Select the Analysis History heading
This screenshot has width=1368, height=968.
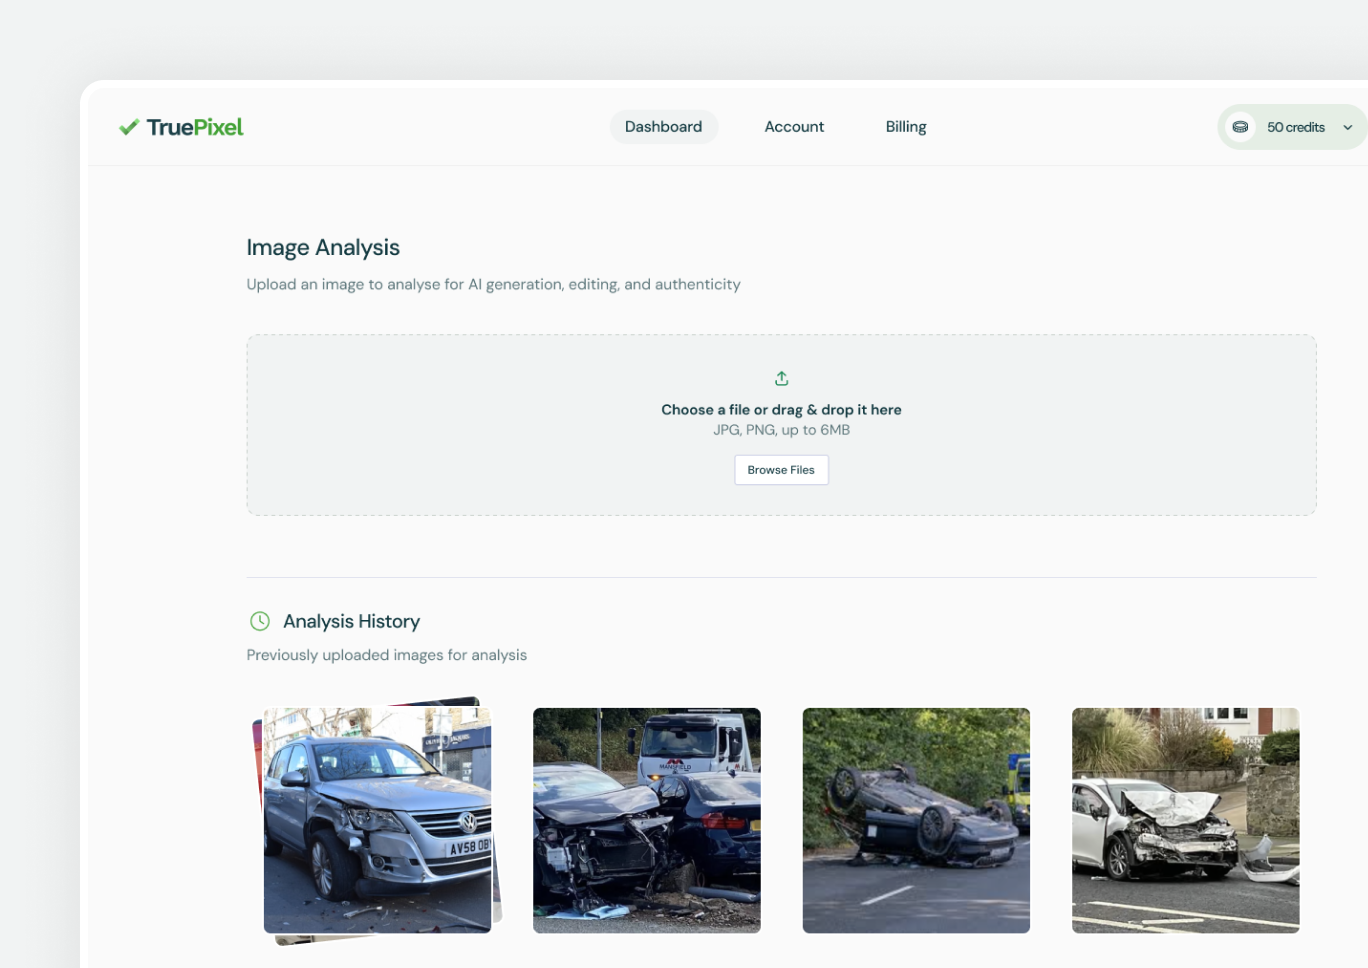(x=351, y=621)
